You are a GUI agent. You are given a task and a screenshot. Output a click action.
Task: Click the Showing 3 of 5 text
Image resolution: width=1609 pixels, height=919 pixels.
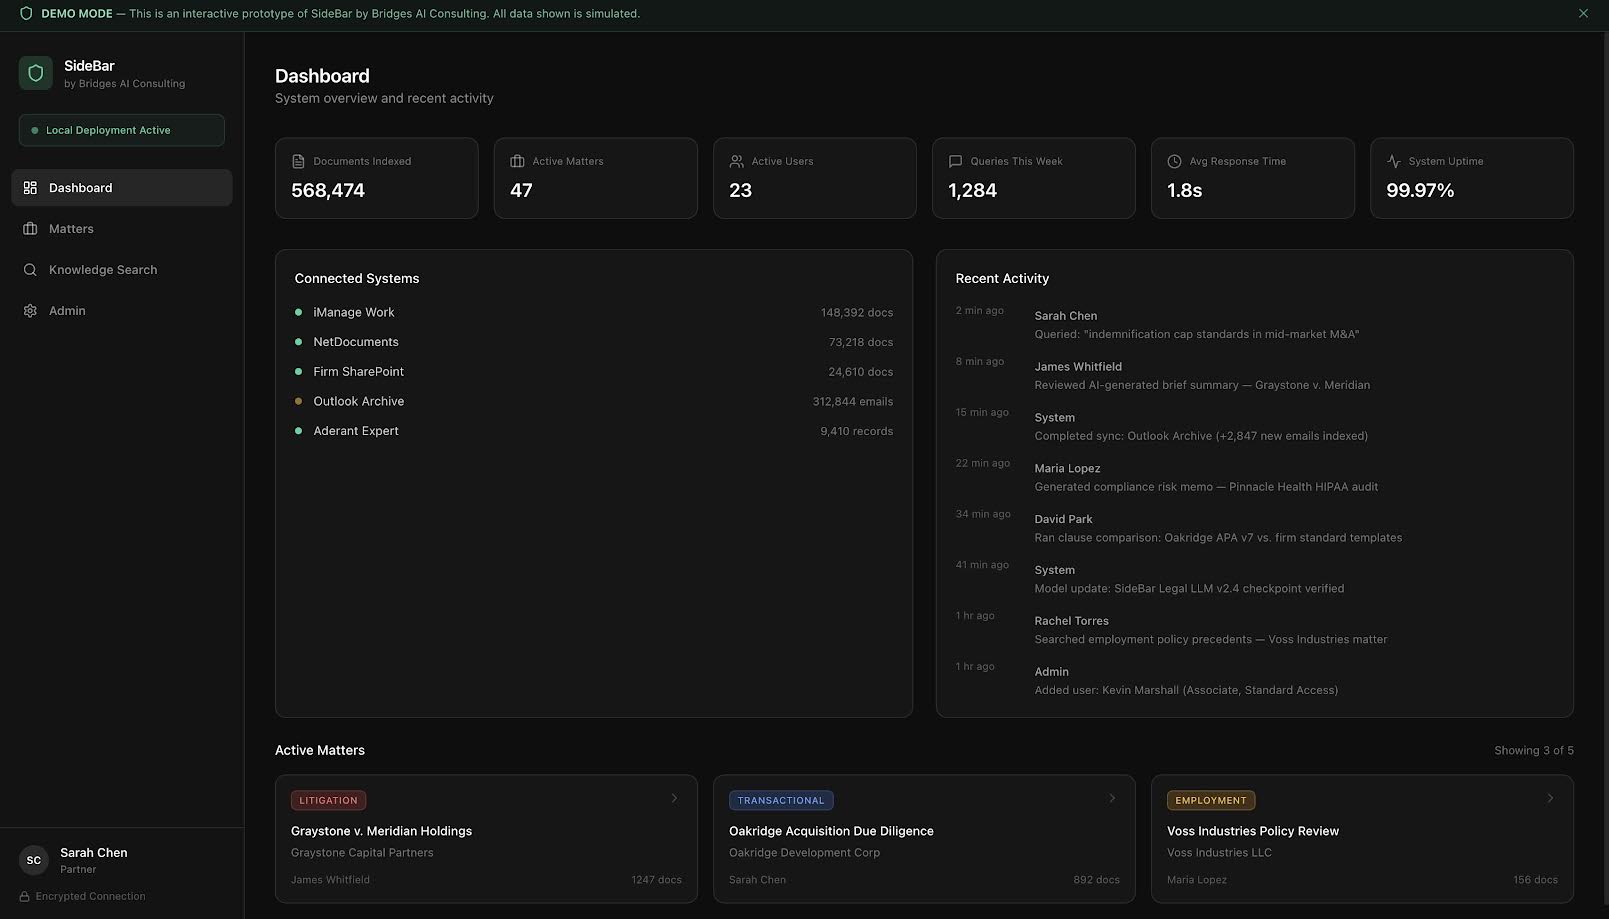[1534, 751]
